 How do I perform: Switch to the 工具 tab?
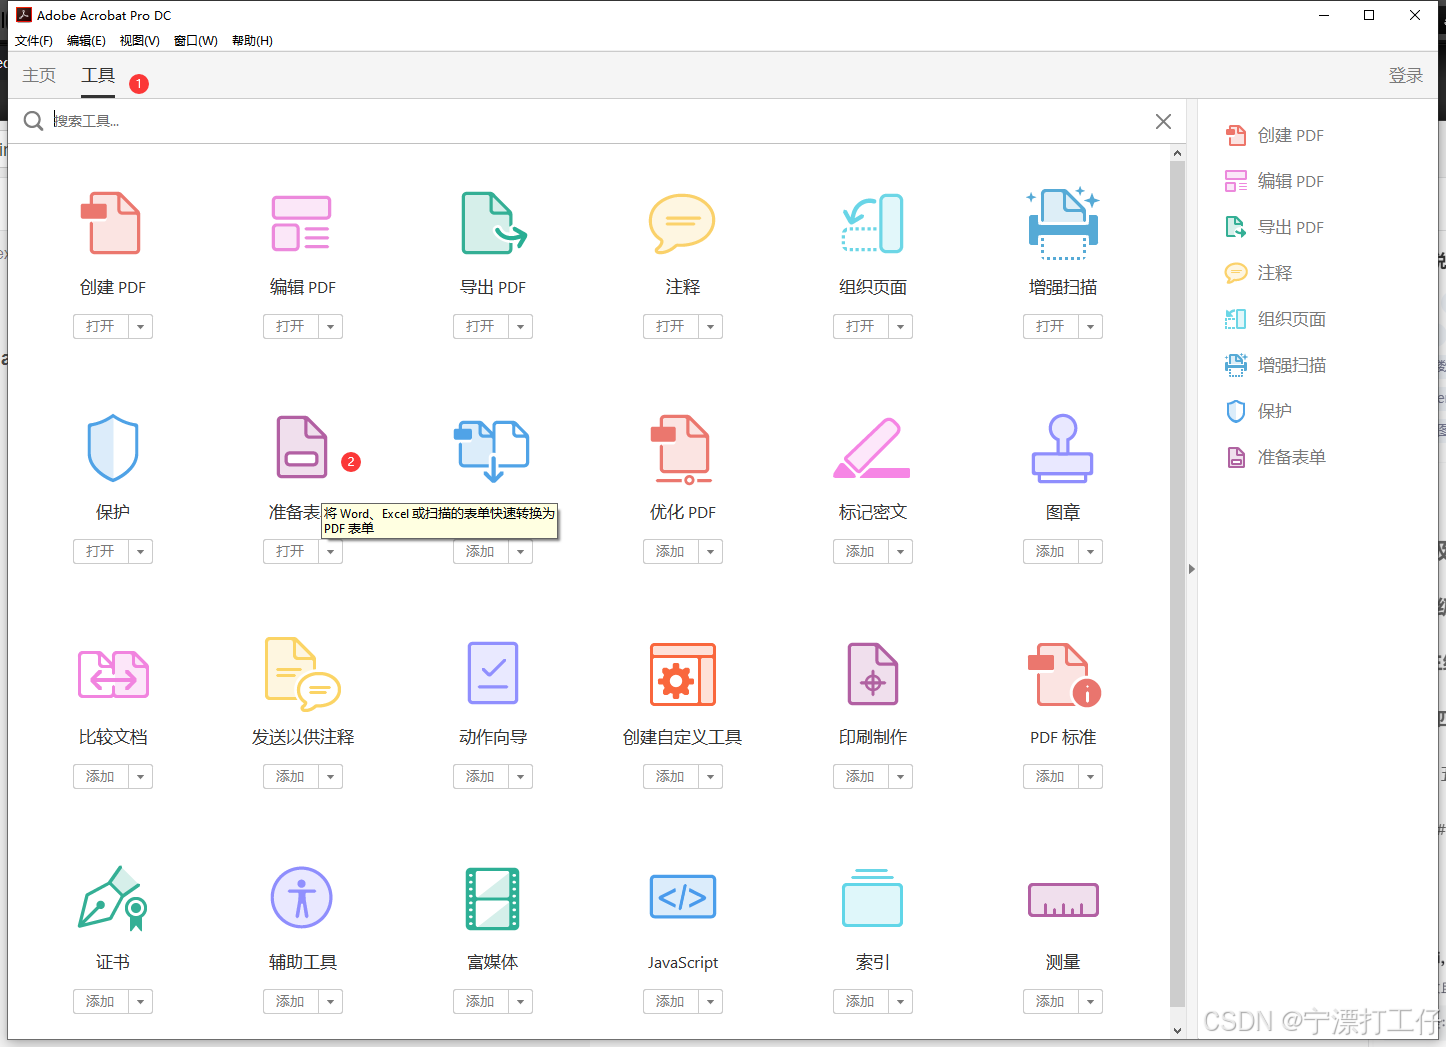click(98, 75)
